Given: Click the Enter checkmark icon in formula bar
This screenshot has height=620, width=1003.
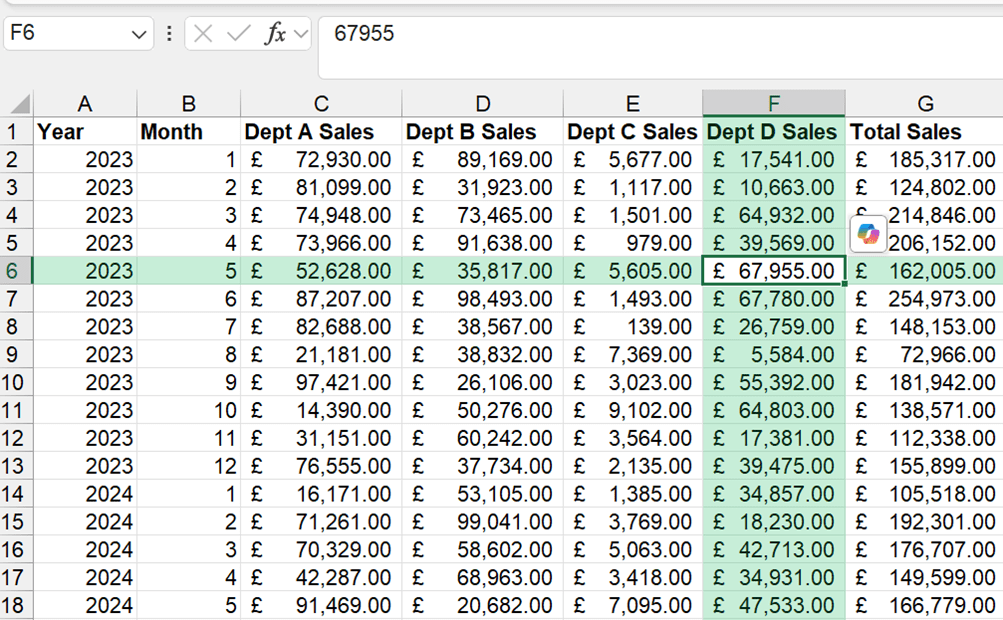Looking at the screenshot, I should click(x=238, y=34).
